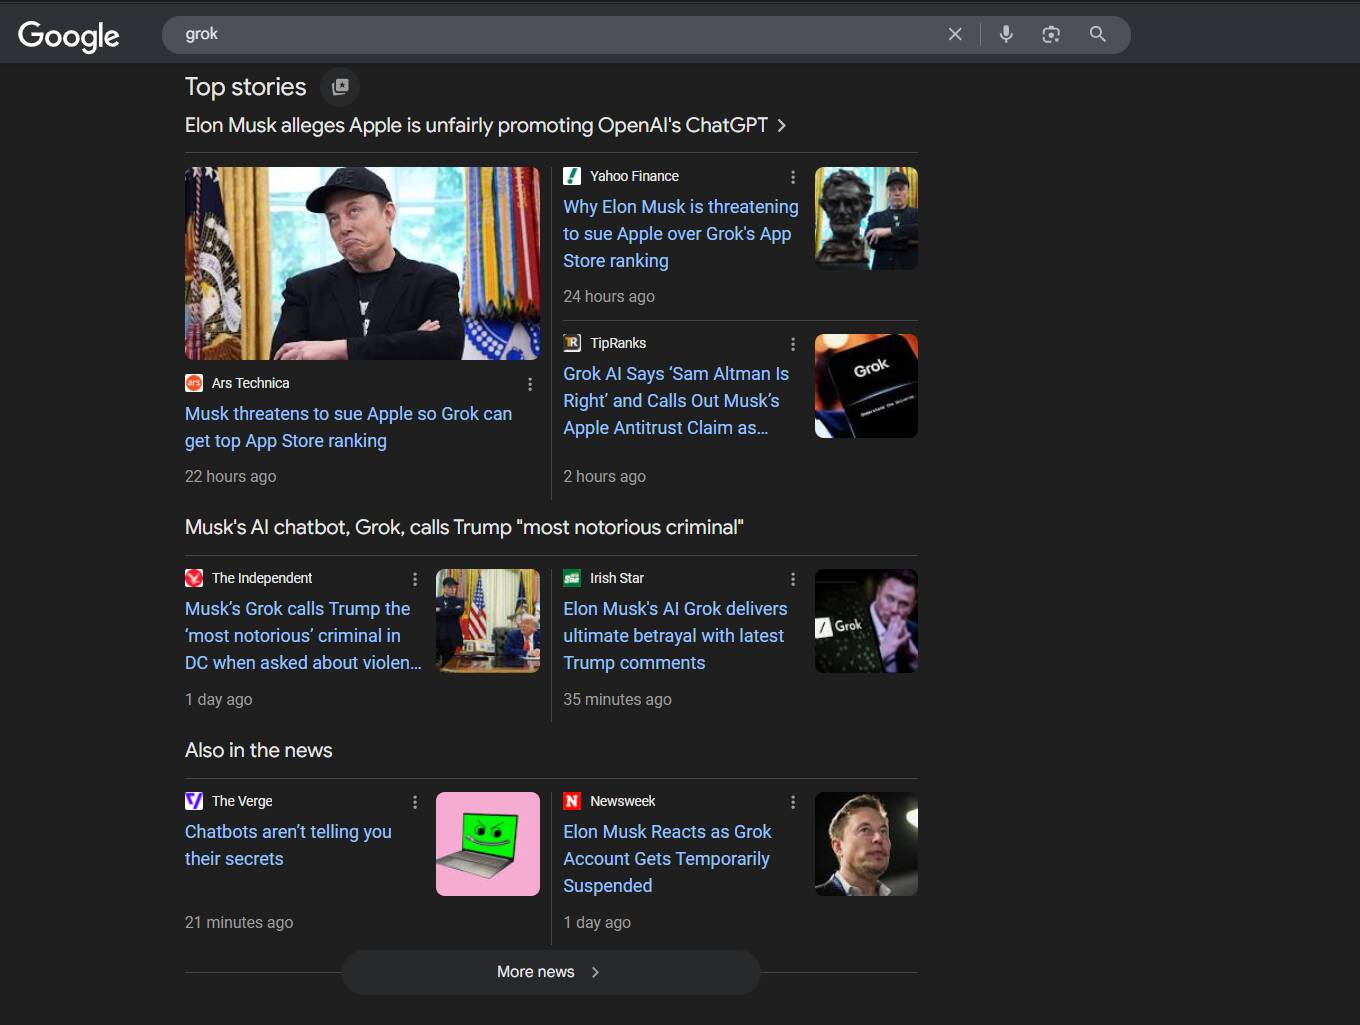The height and width of the screenshot is (1025, 1360).
Task: Open Chatbots aren't telling you their secrets
Action: tap(288, 845)
